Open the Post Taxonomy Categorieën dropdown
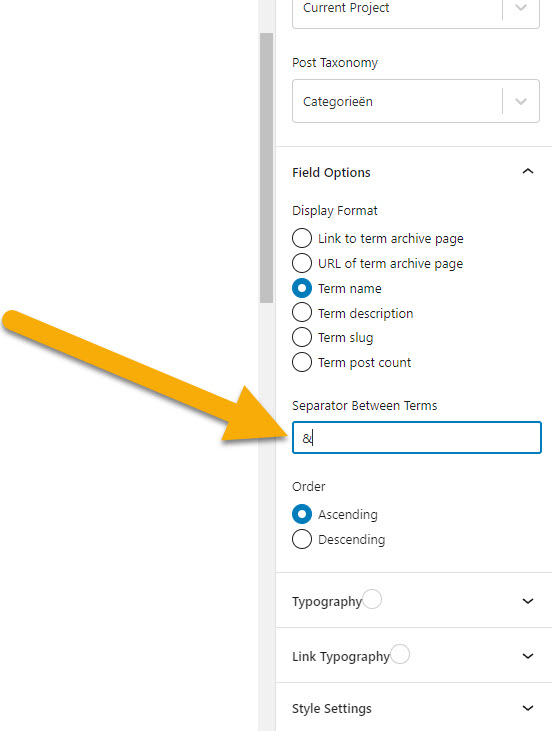This screenshot has height=731, width=552. [416, 101]
